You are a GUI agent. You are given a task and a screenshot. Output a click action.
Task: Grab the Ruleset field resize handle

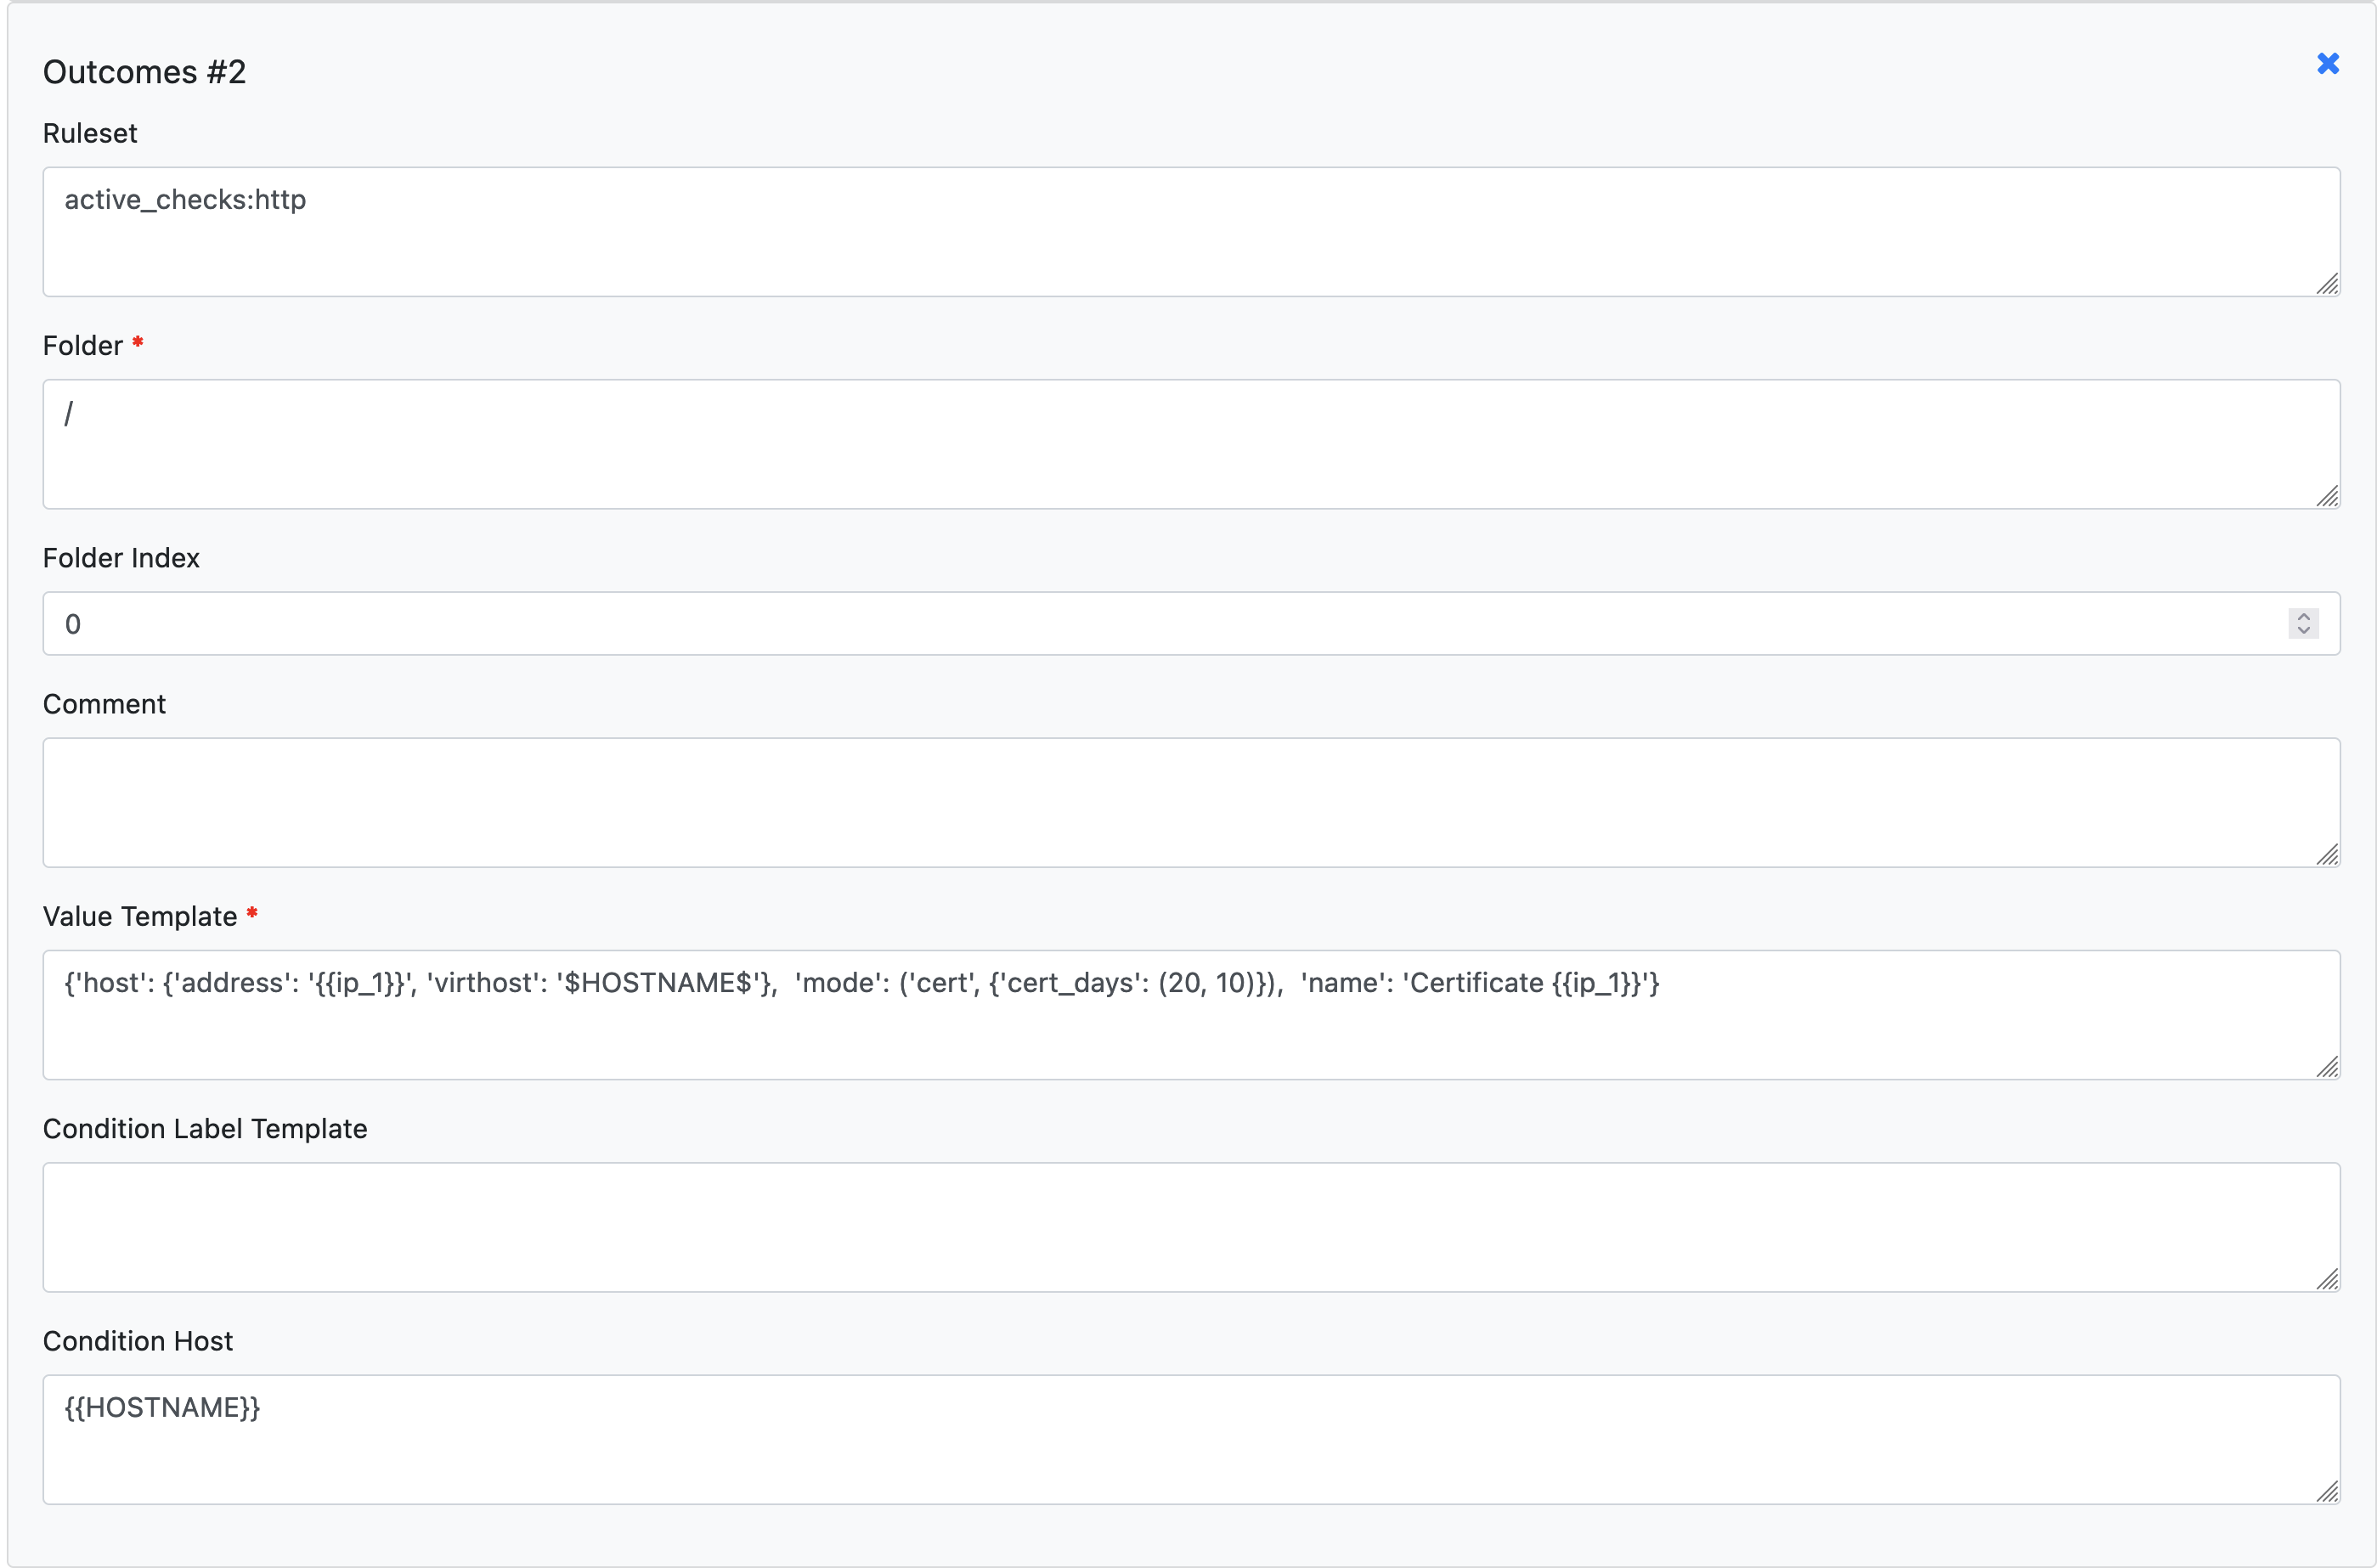click(2327, 285)
